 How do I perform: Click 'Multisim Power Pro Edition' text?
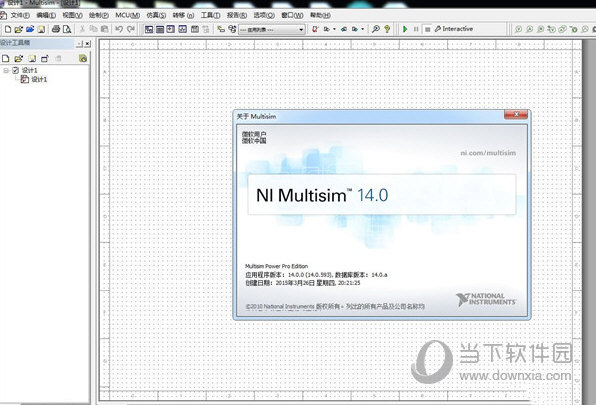[276, 266]
